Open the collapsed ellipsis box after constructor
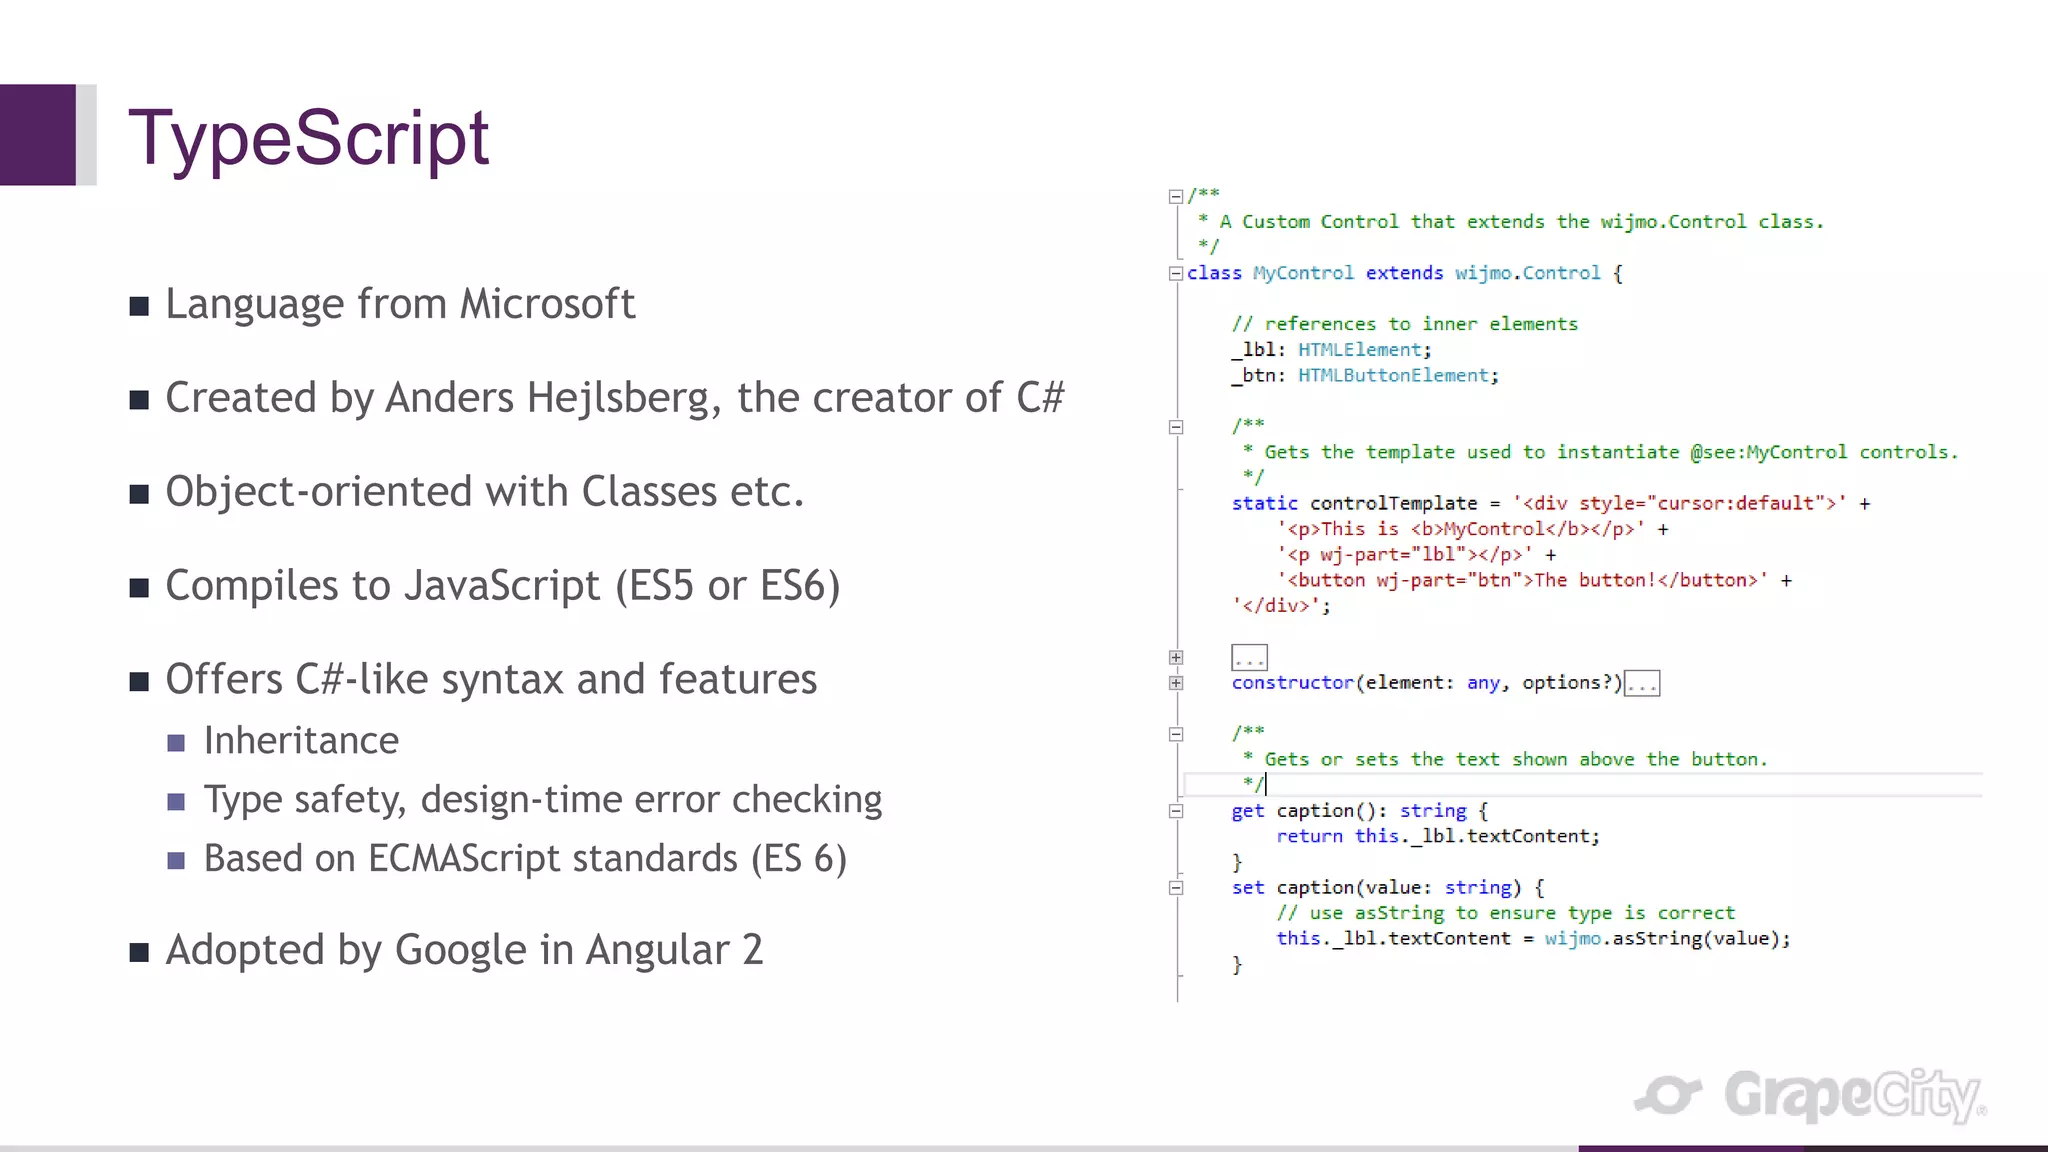Image resolution: width=2048 pixels, height=1152 pixels. [x=1642, y=684]
